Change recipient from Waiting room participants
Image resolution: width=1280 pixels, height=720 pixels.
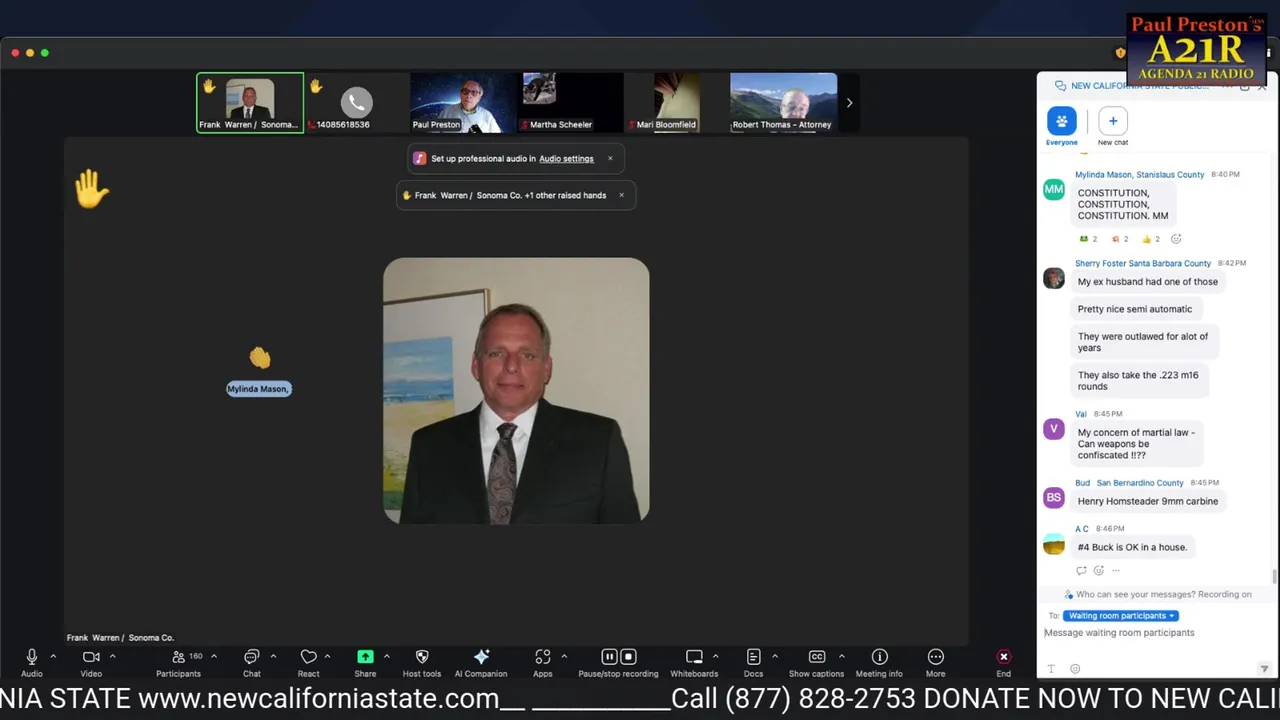pos(1121,616)
